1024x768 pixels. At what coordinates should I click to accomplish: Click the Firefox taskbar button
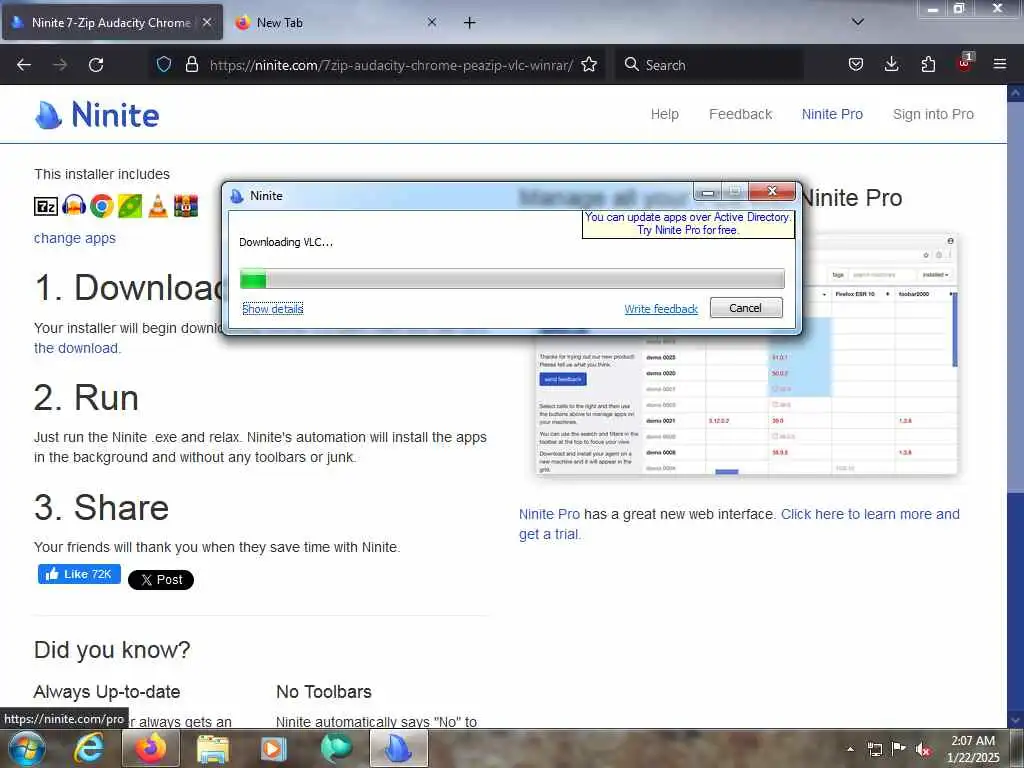coord(150,748)
